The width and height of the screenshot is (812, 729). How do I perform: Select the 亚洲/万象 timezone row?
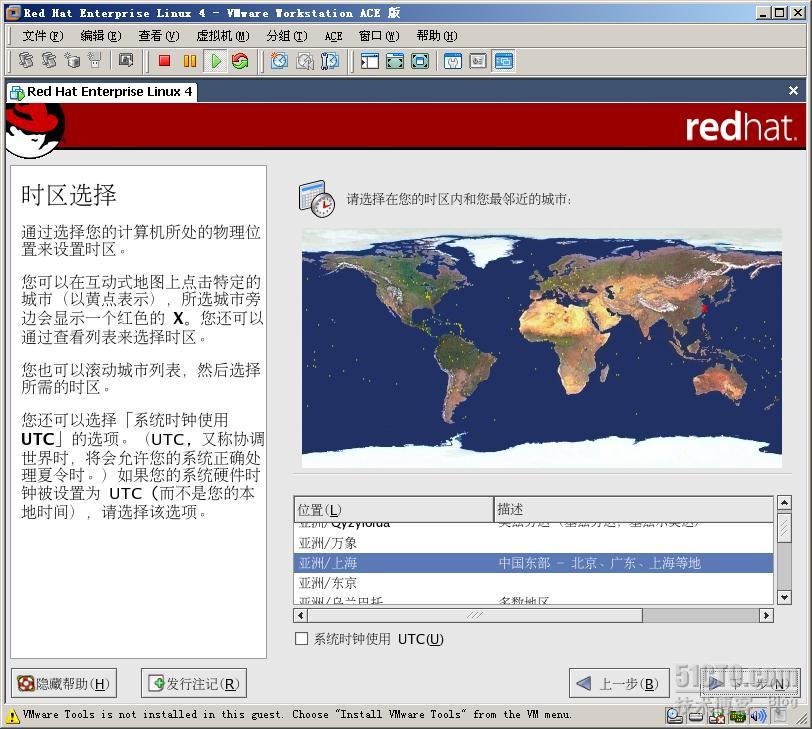point(533,543)
